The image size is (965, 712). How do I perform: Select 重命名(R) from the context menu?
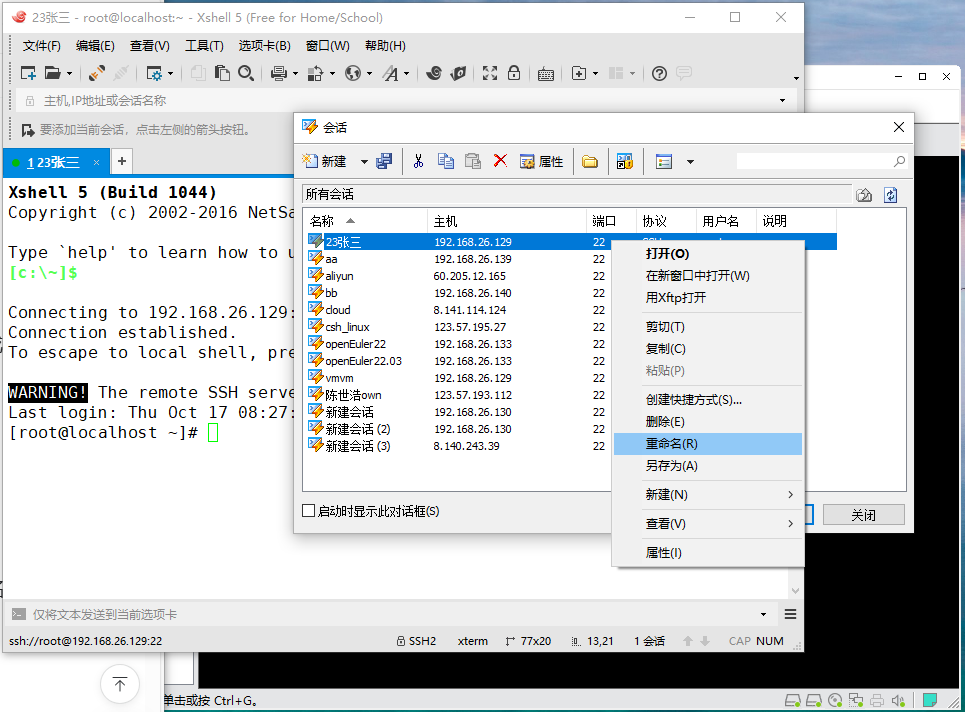coord(708,444)
